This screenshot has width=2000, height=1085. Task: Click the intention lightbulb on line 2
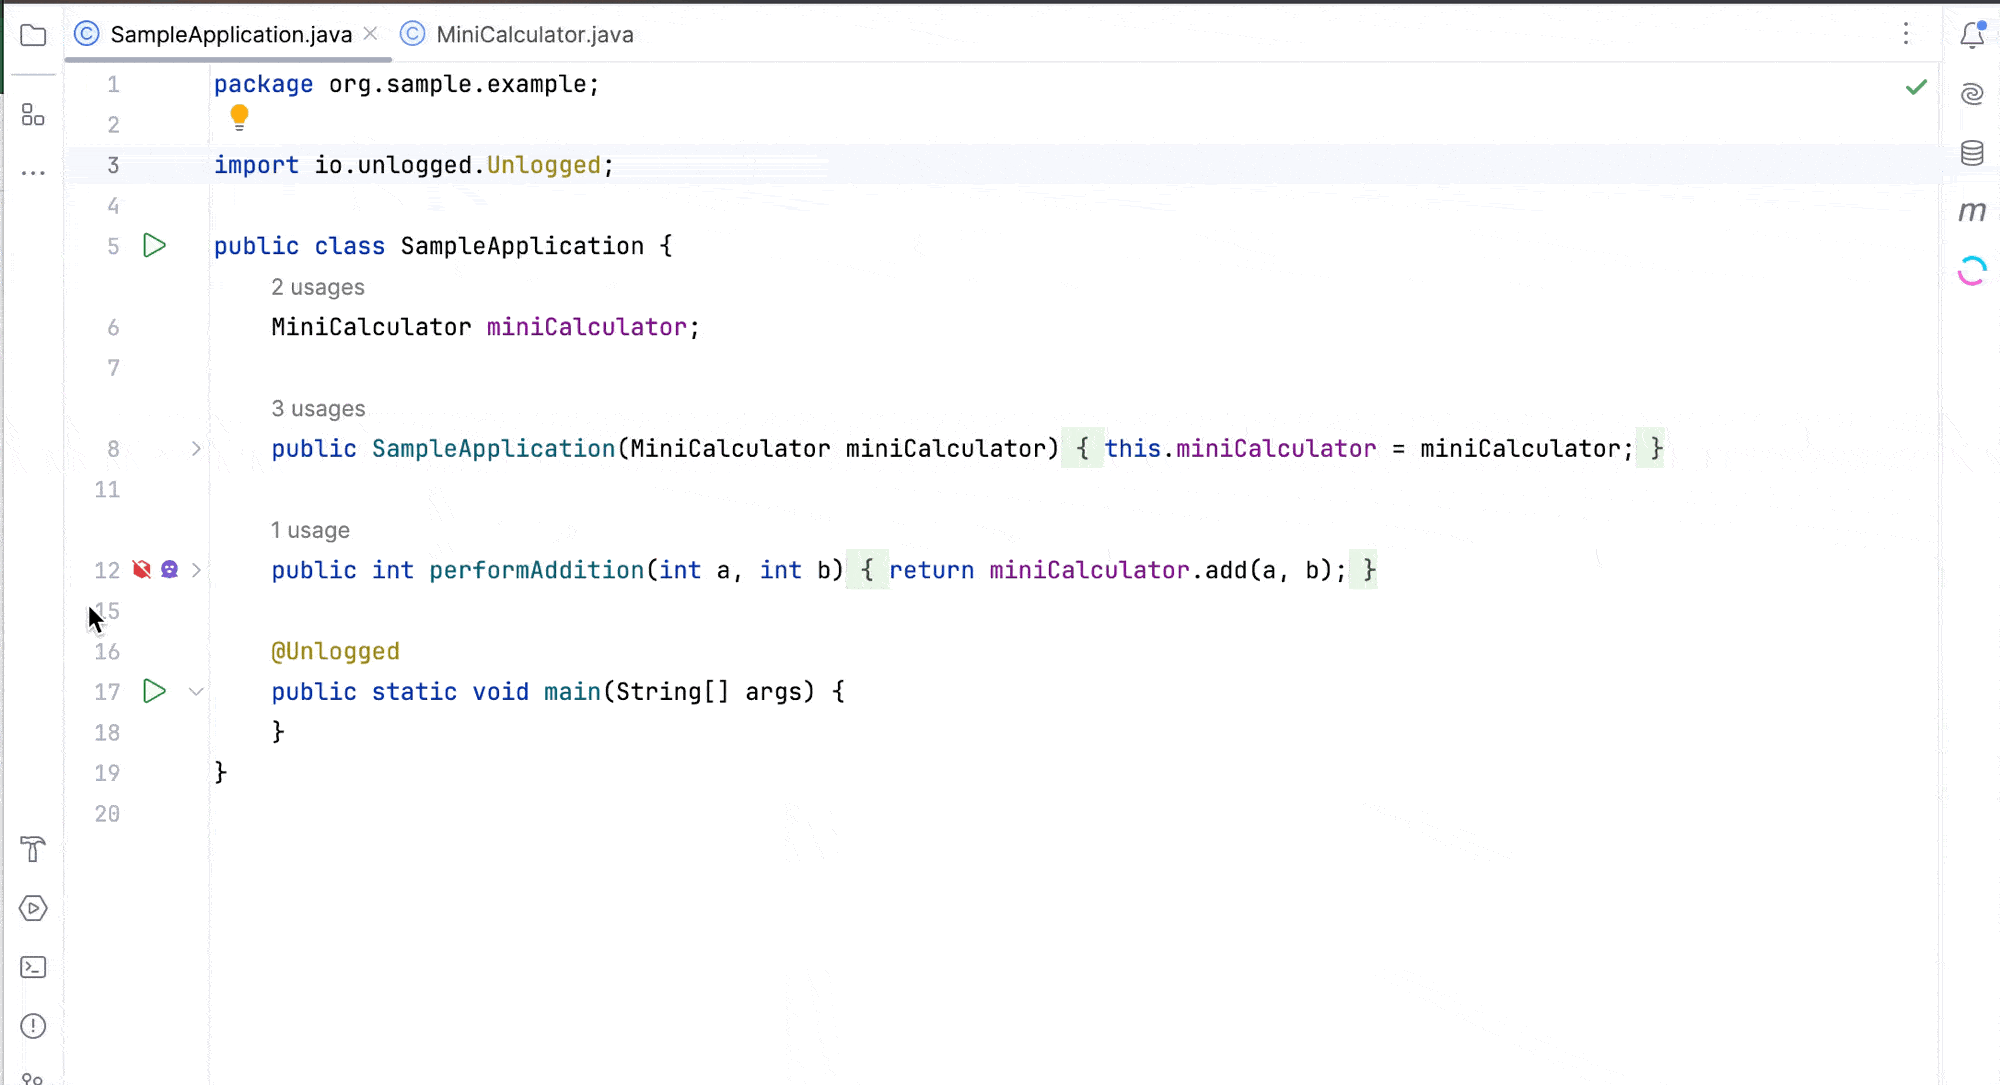tap(239, 117)
